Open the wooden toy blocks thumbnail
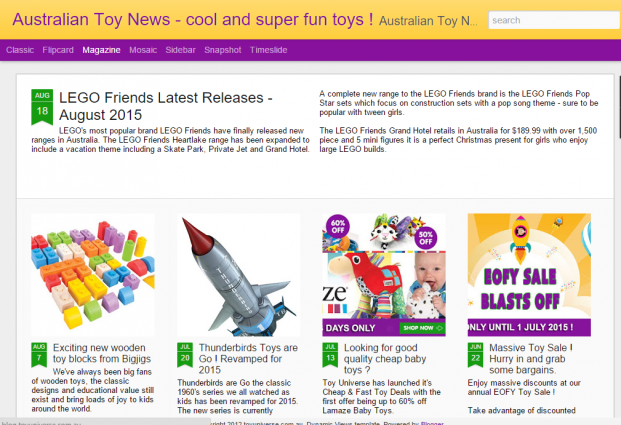The image size is (621, 425). [x=92, y=275]
